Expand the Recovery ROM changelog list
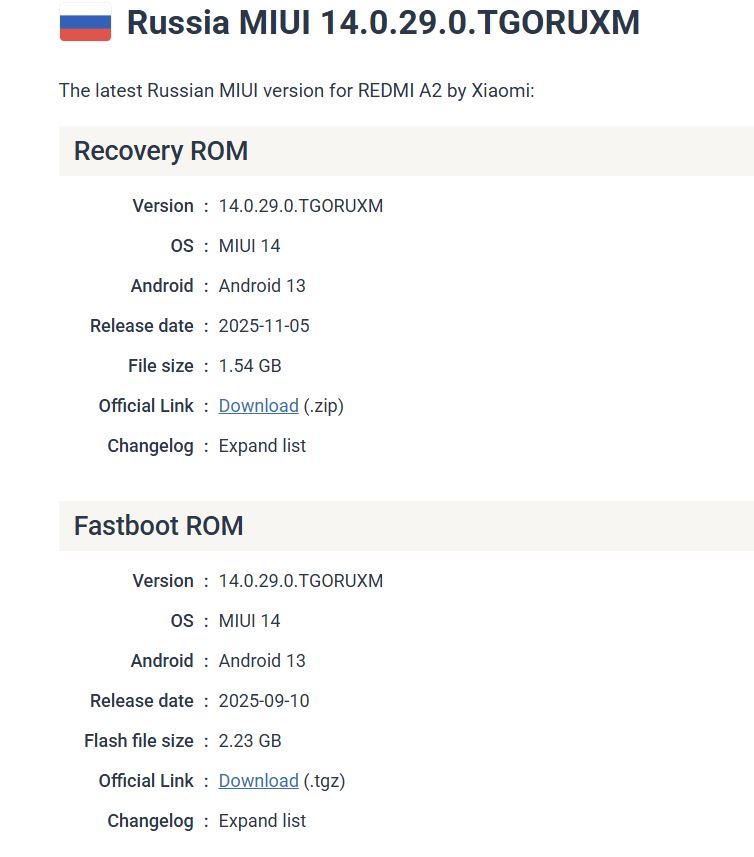 [262, 446]
